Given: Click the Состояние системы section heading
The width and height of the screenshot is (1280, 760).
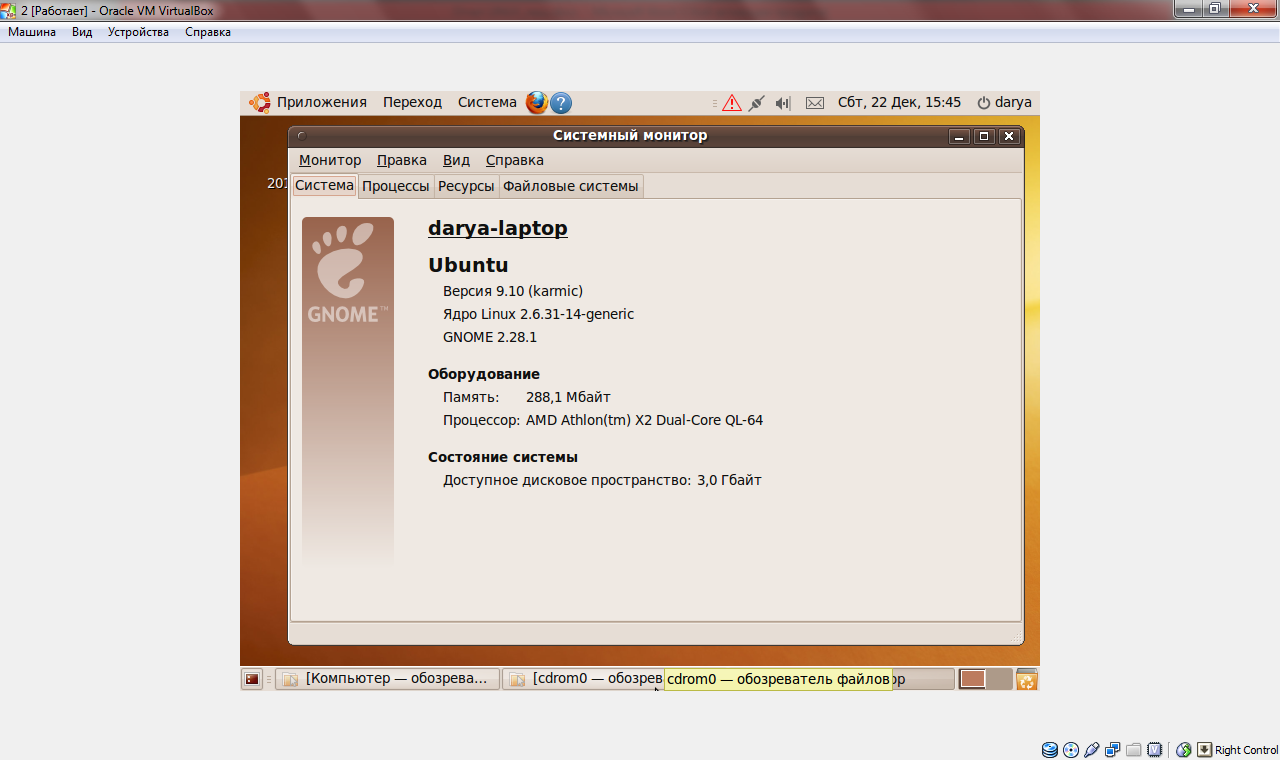Looking at the screenshot, I should click(x=503, y=457).
